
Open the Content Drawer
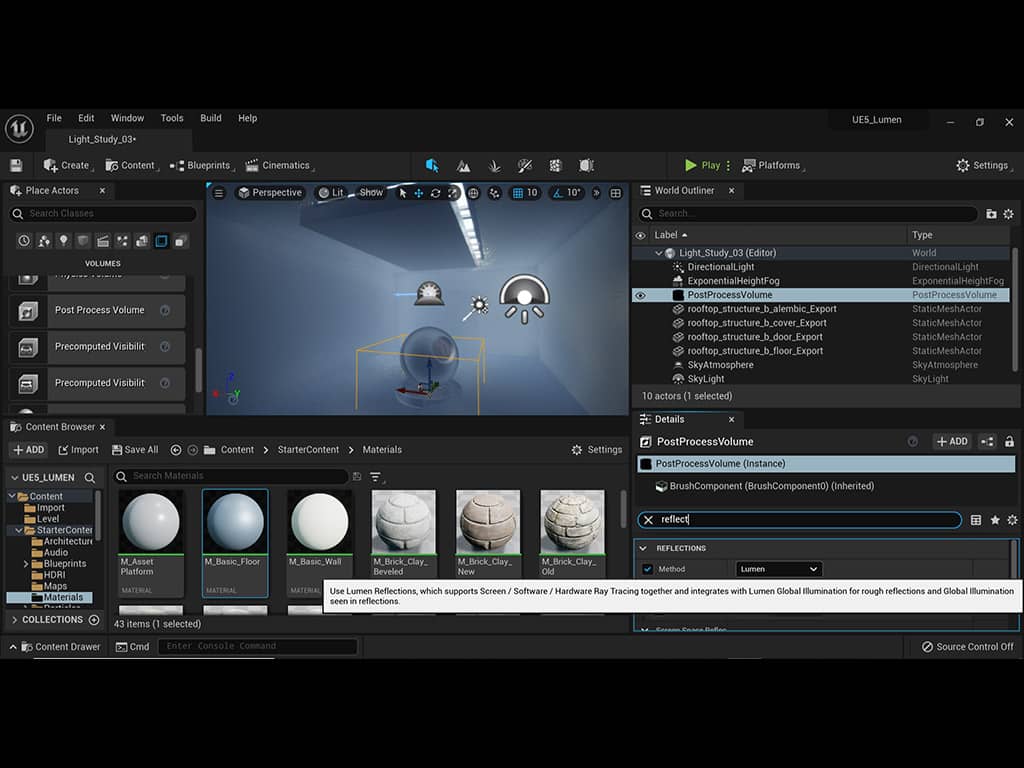pyautogui.click(x=61, y=647)
